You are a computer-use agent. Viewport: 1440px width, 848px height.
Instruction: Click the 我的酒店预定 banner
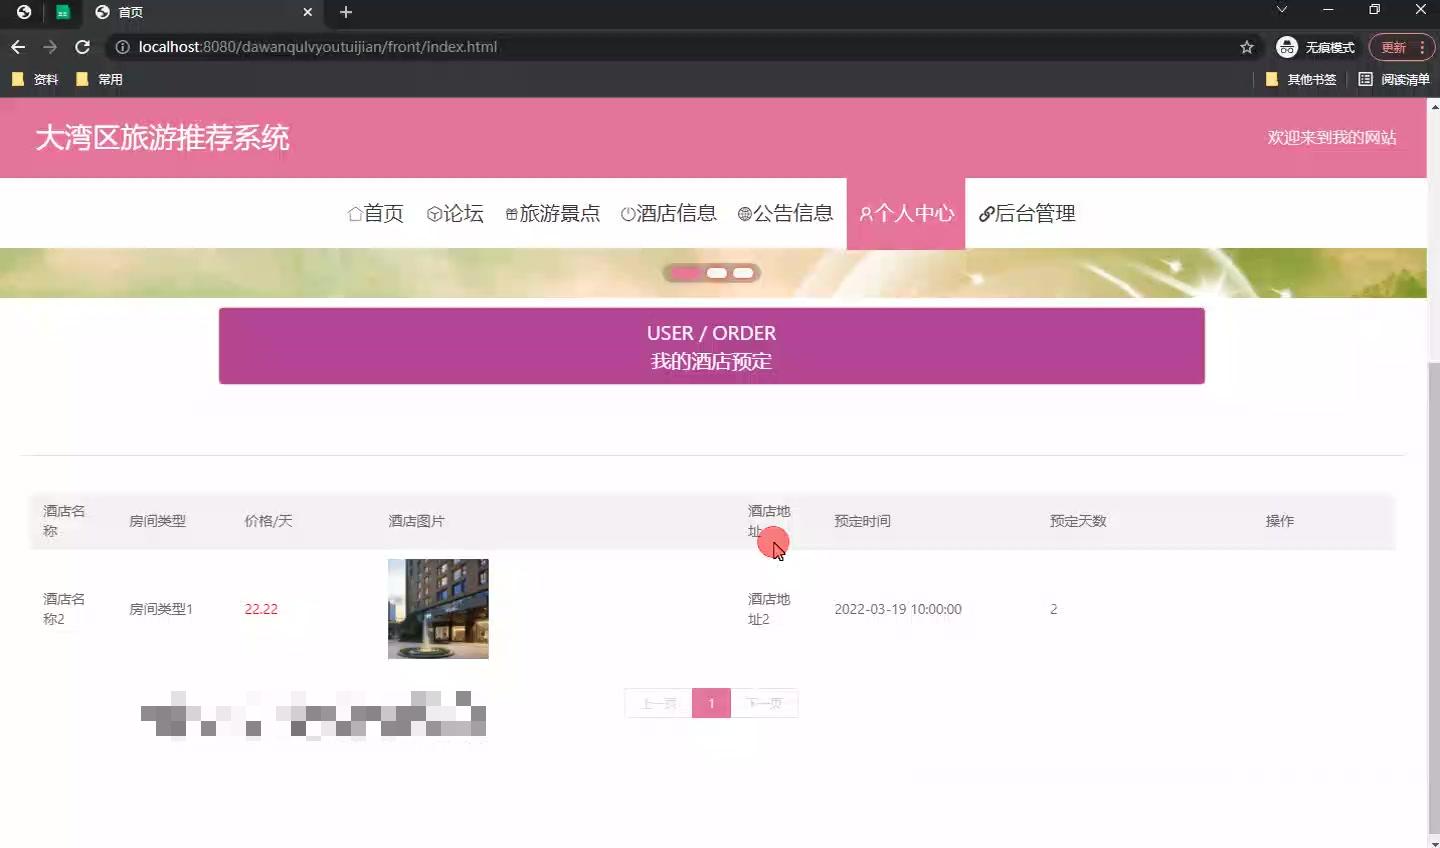click(x=712, y=346)
